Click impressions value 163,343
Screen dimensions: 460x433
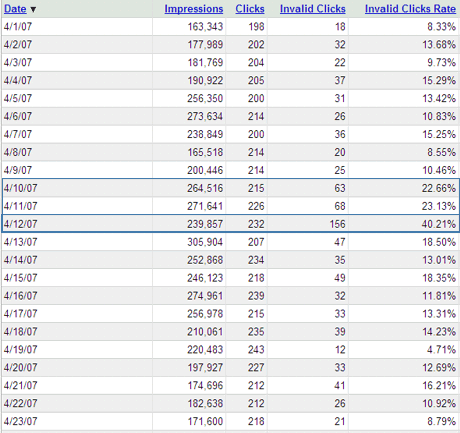tap(205, 27)
